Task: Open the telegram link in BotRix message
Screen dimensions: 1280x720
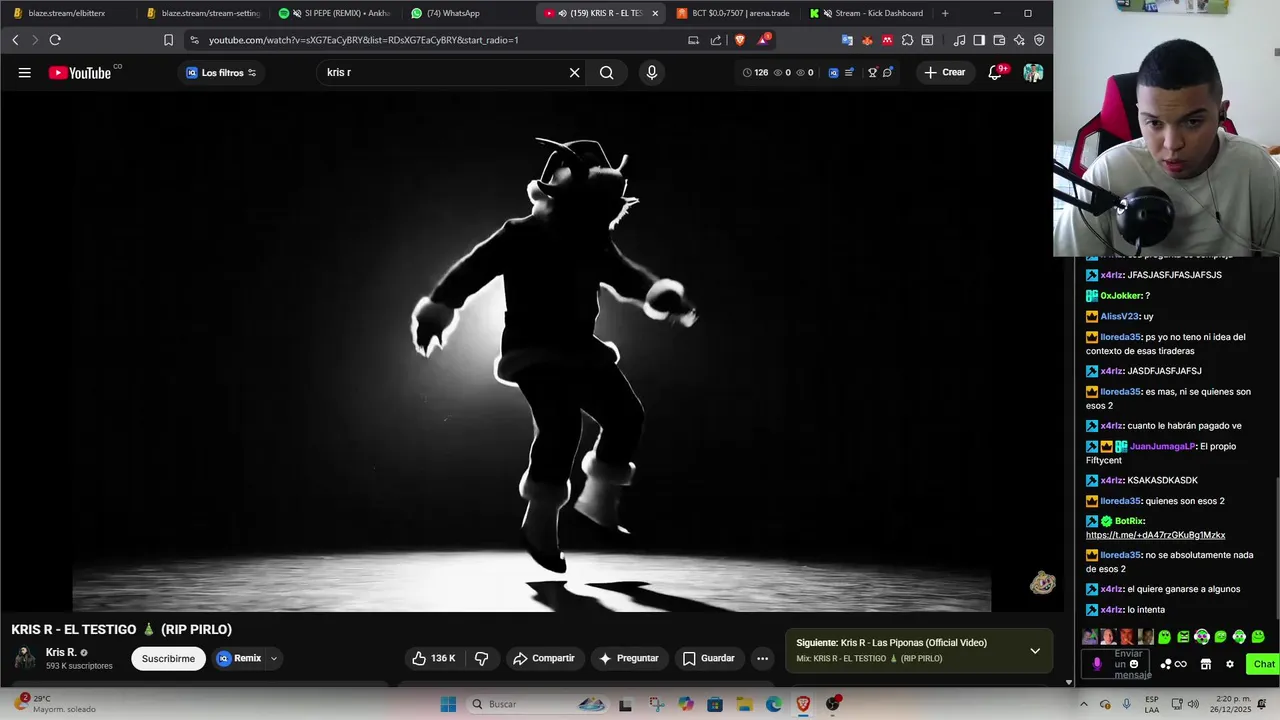Action: coord(1155,535)
